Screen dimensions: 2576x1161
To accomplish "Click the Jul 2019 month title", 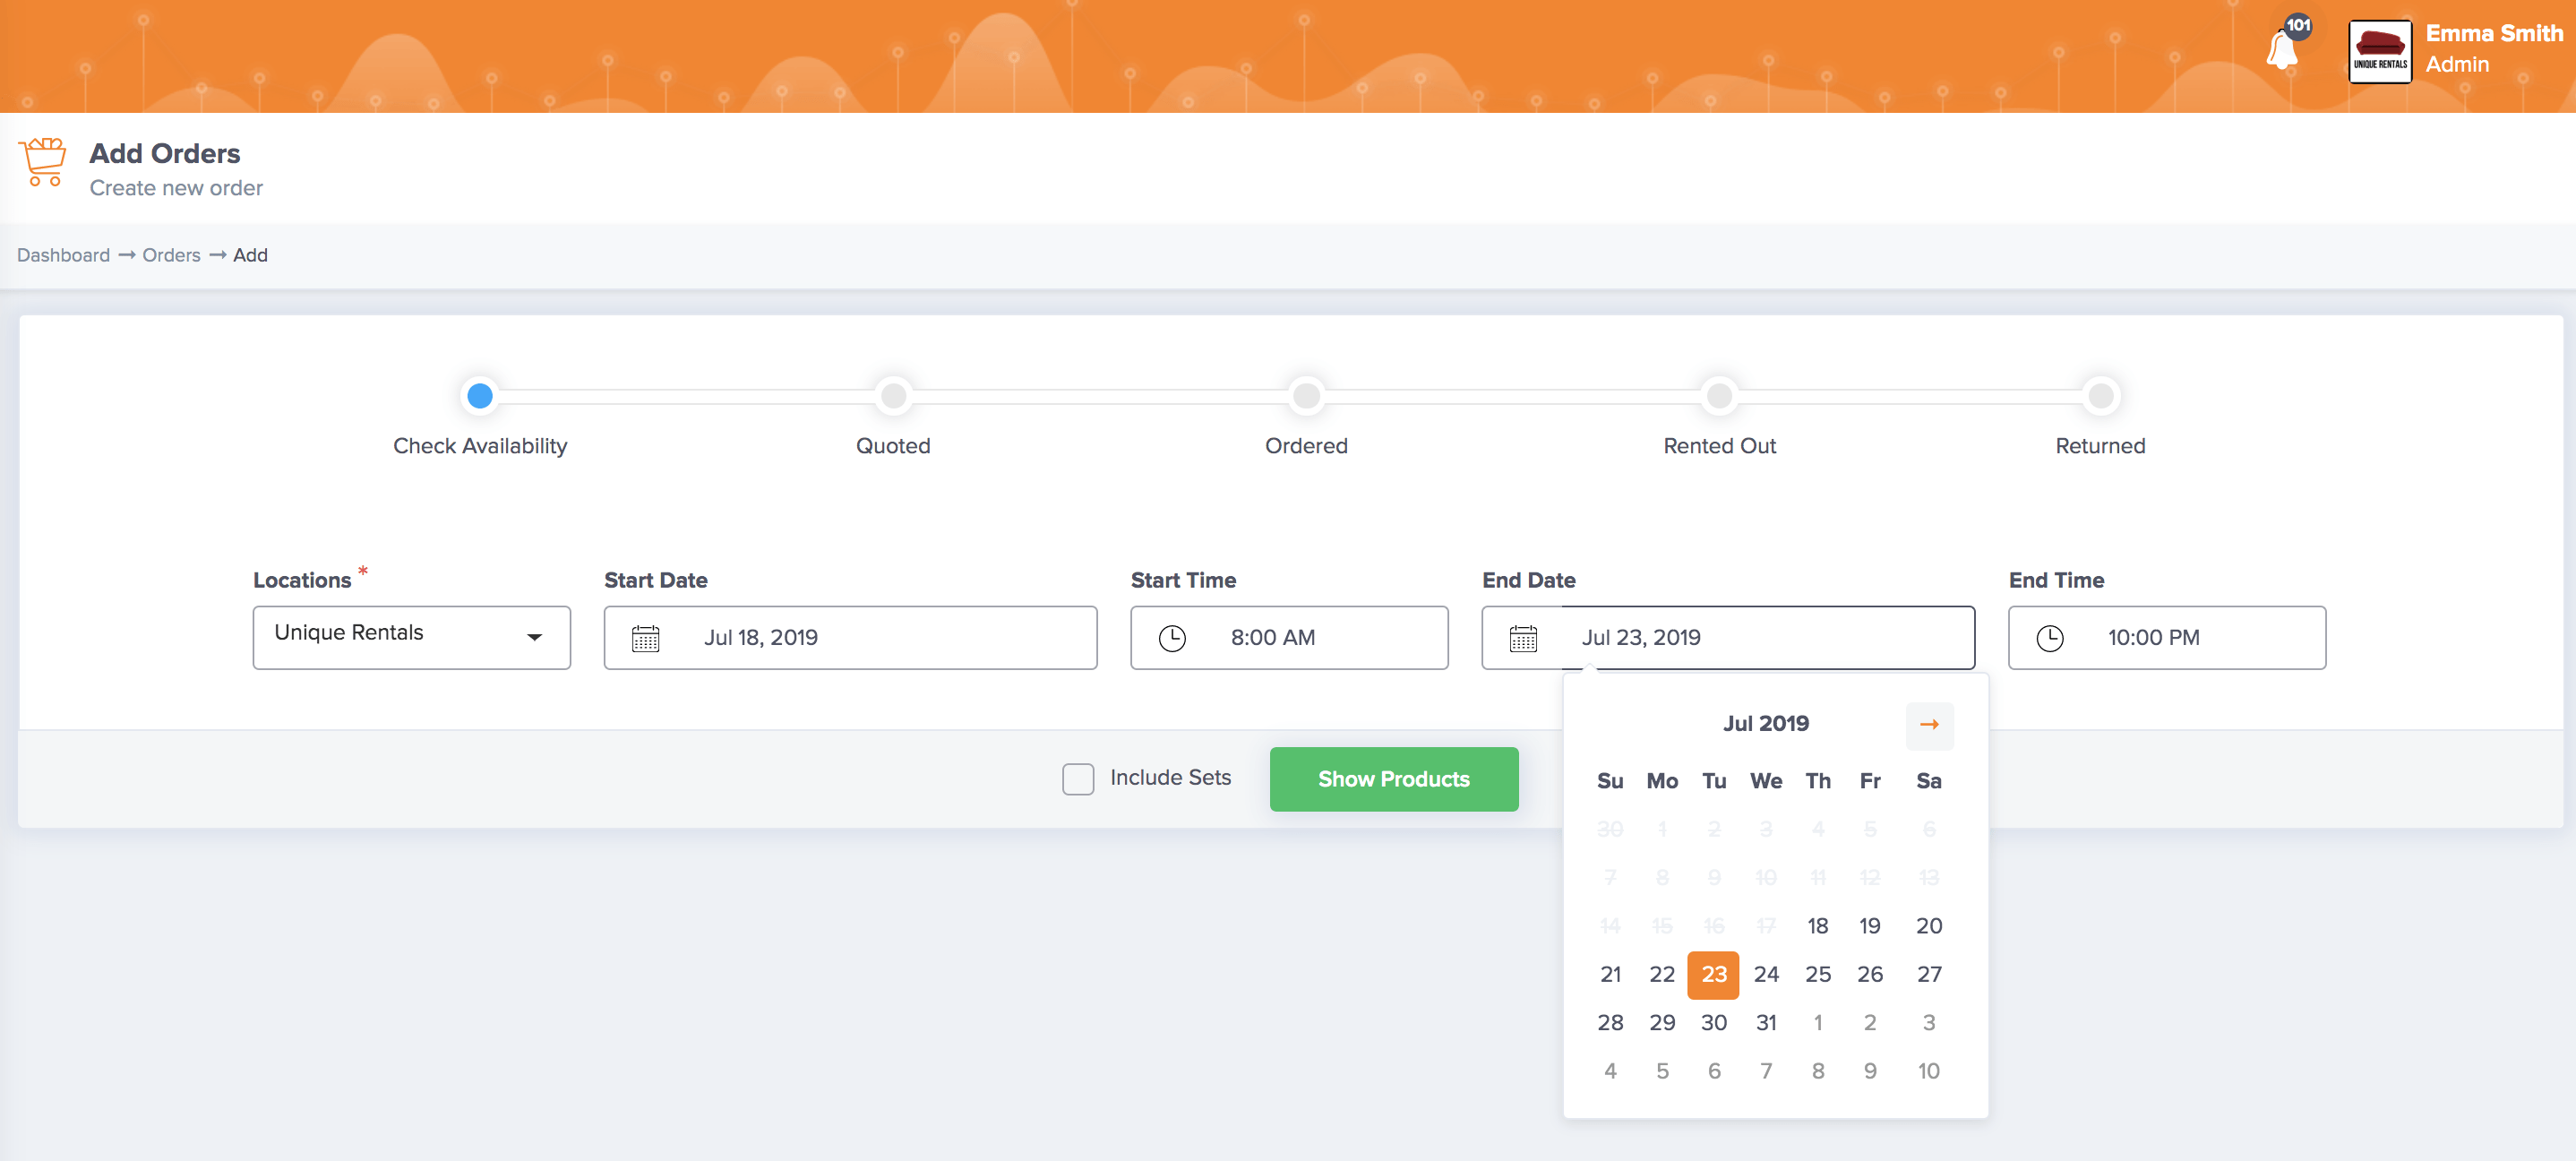I will 1766,723.
